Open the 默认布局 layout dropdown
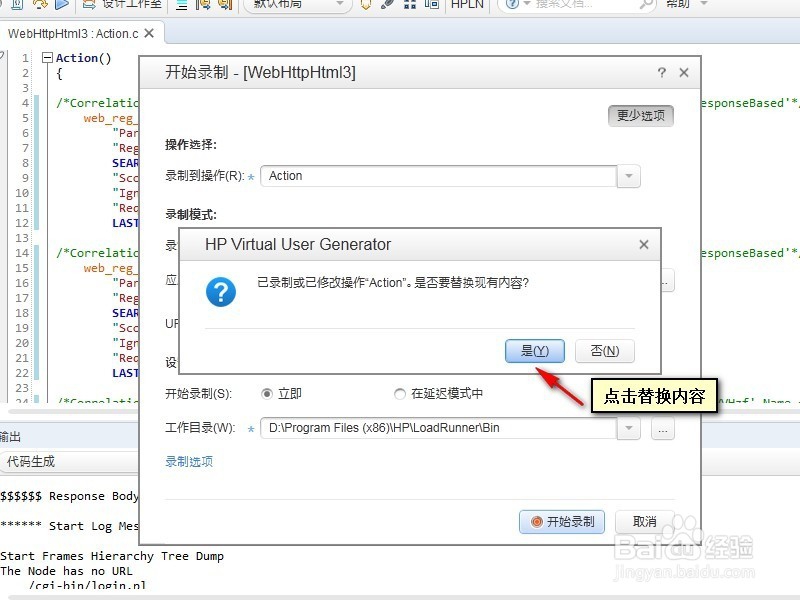Screen dimensions: 800x600 [x=298, y=4]
